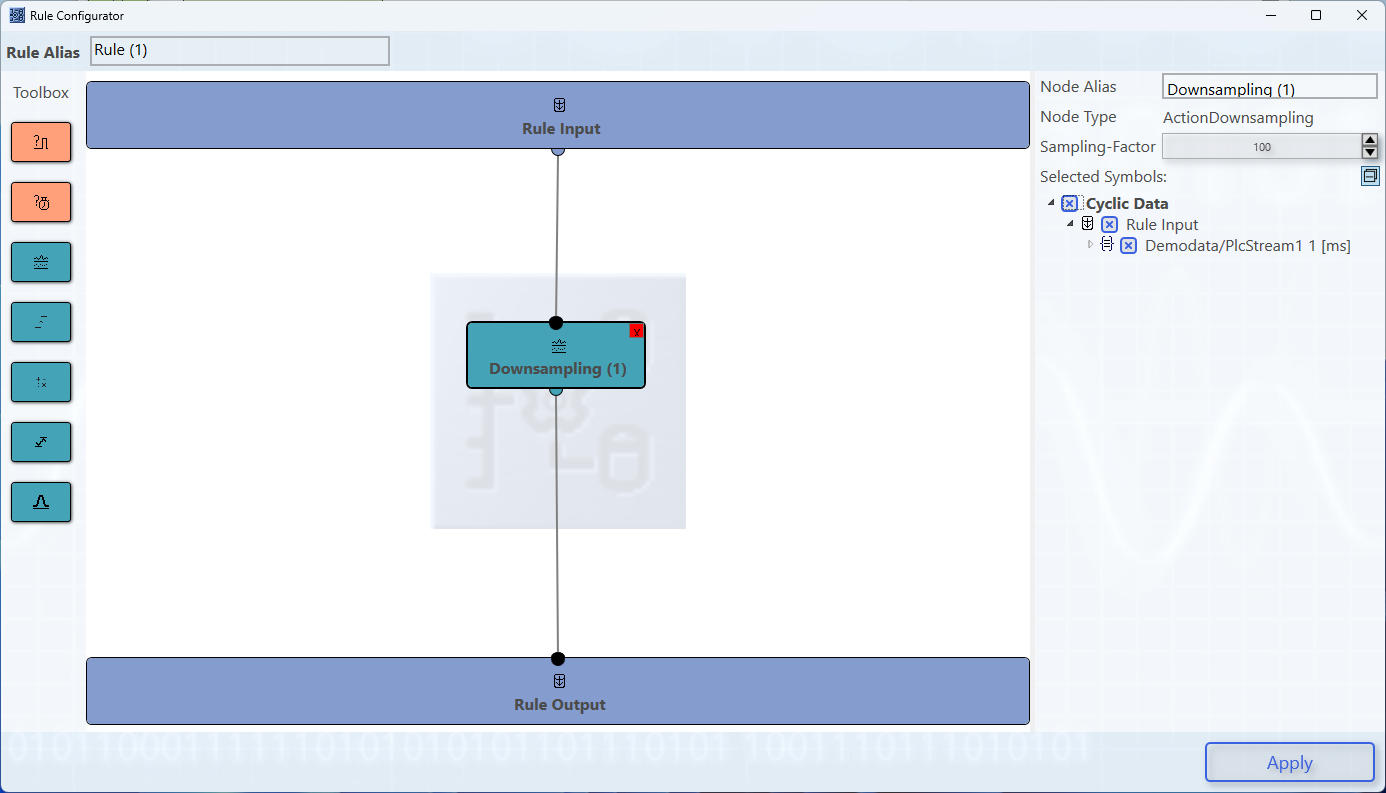Click the Rule Input block

[x=558, y=115]
